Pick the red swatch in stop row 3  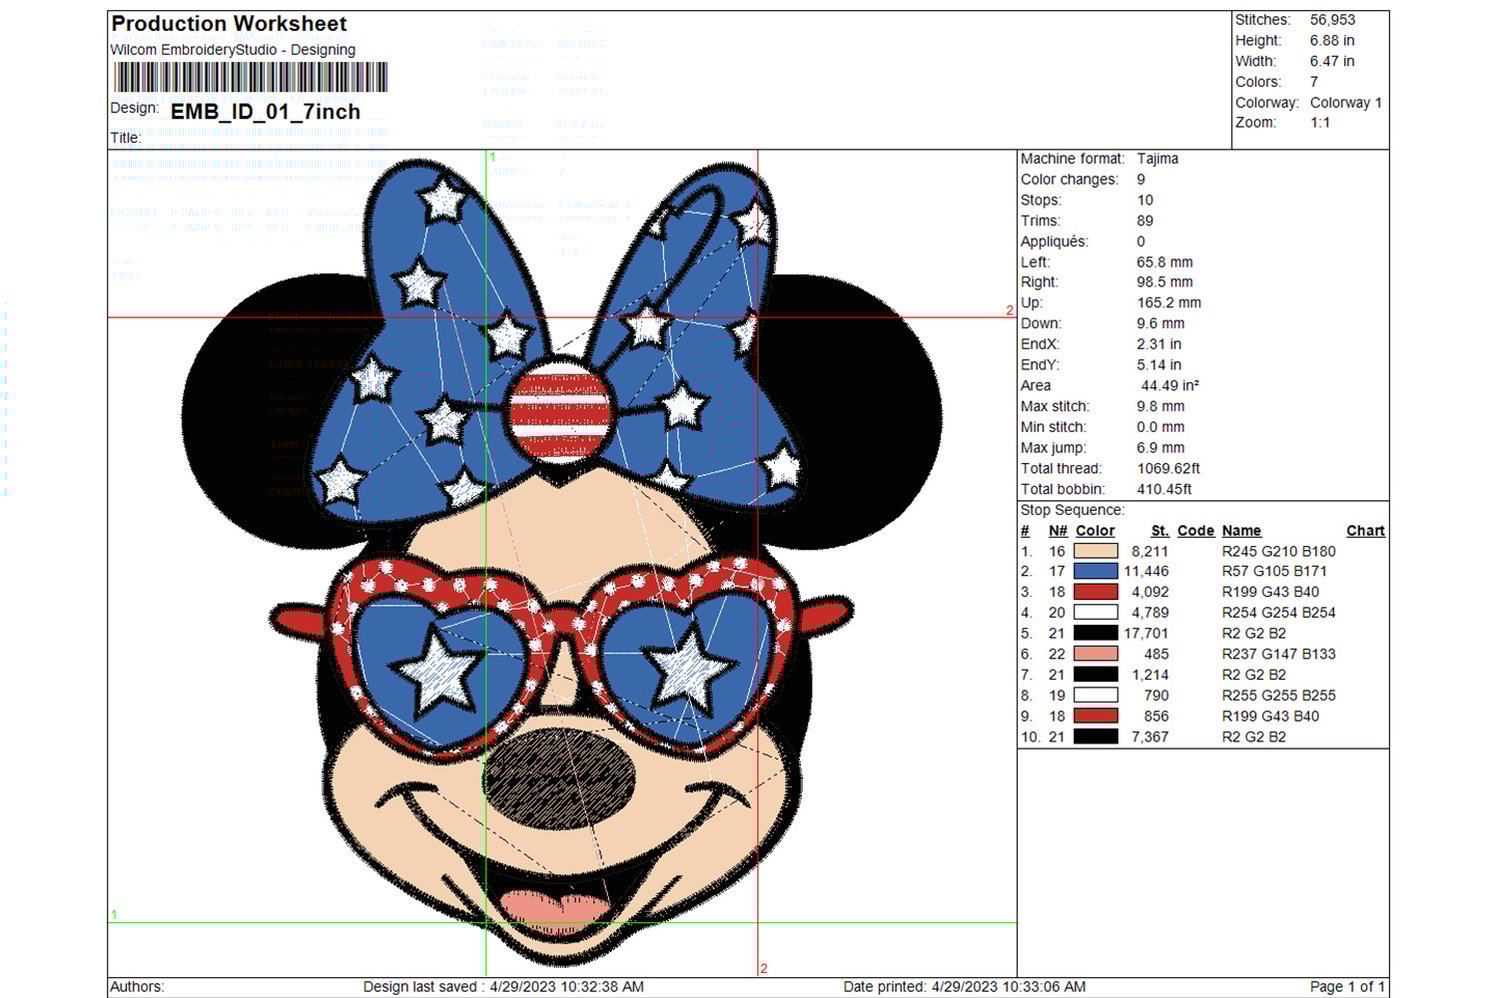click(x=1095, y=592)
